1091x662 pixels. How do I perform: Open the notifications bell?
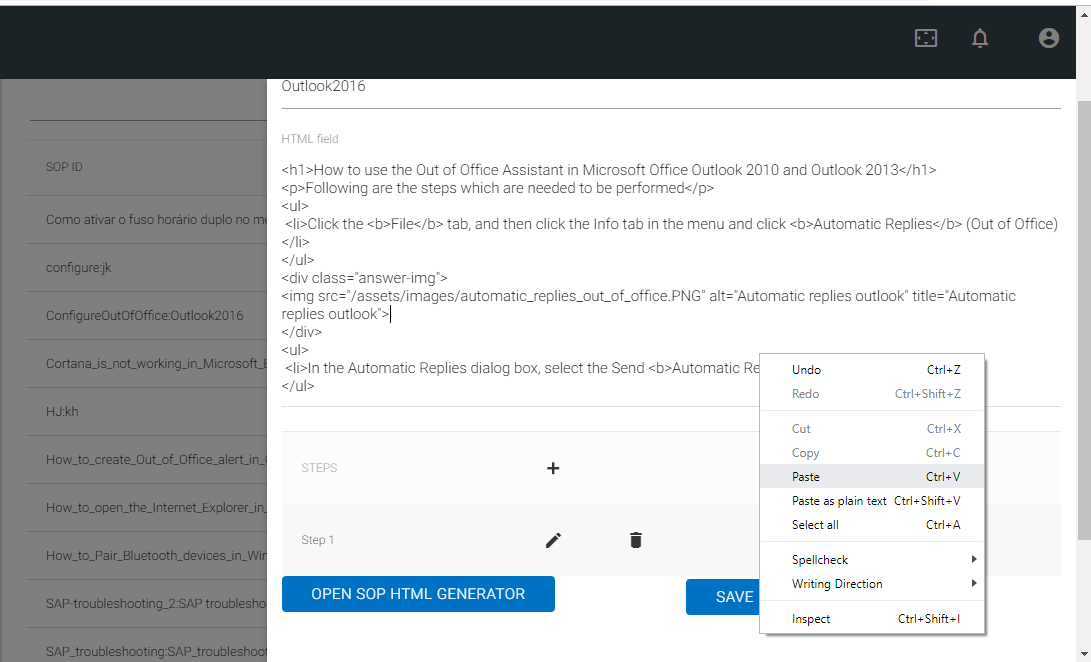click(x=980, y=38)
